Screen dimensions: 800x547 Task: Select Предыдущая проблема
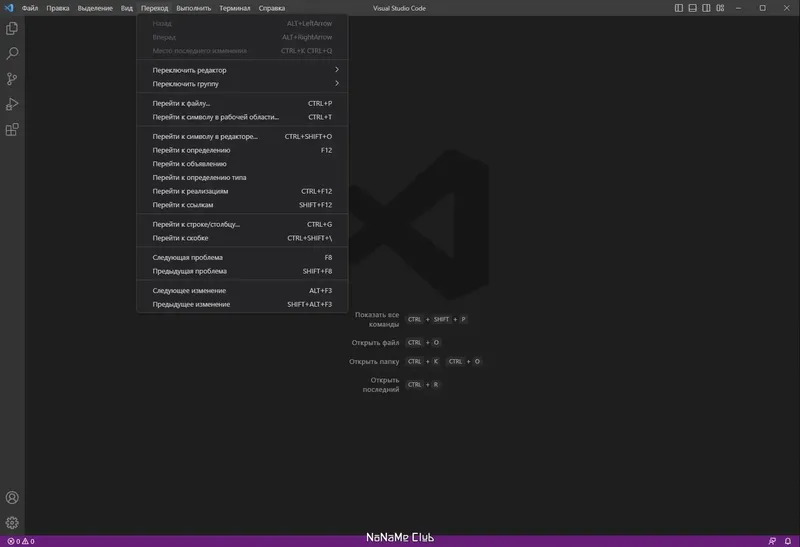pos(242,271)
